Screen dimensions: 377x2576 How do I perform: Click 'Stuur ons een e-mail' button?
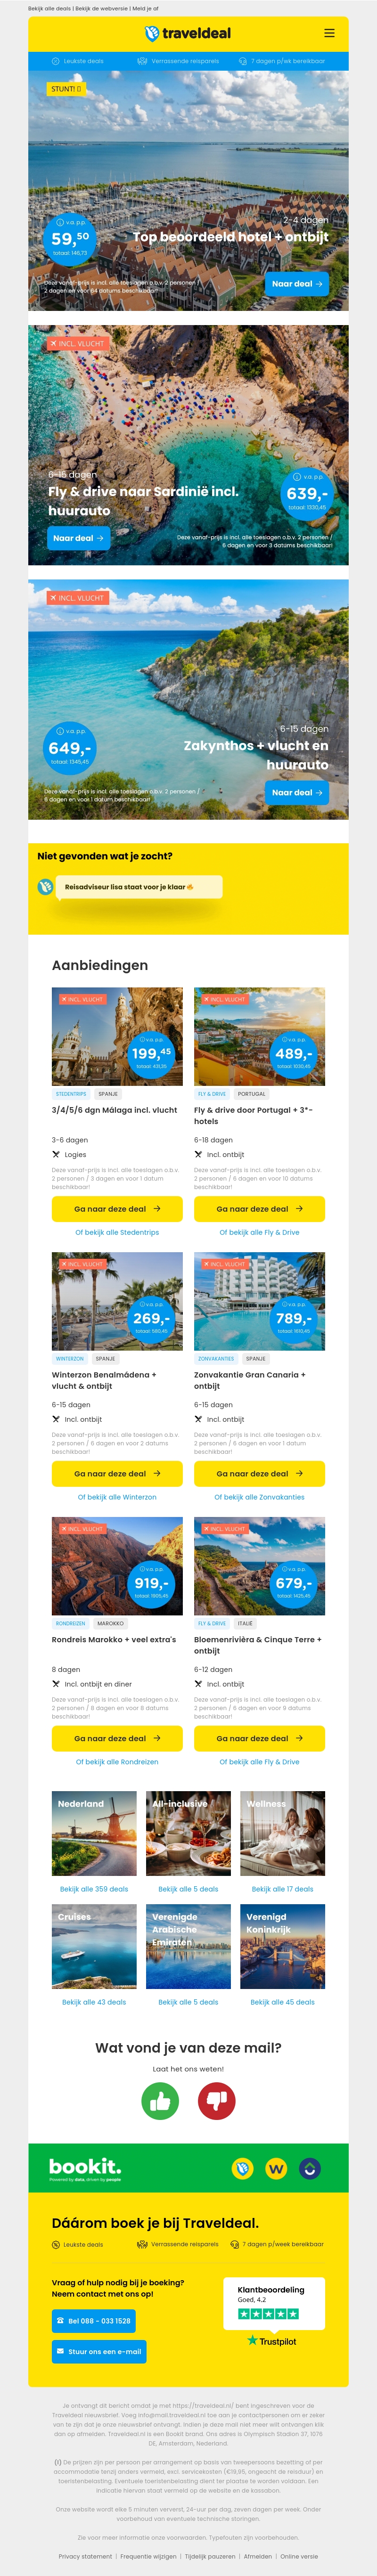click(99, 2351)
